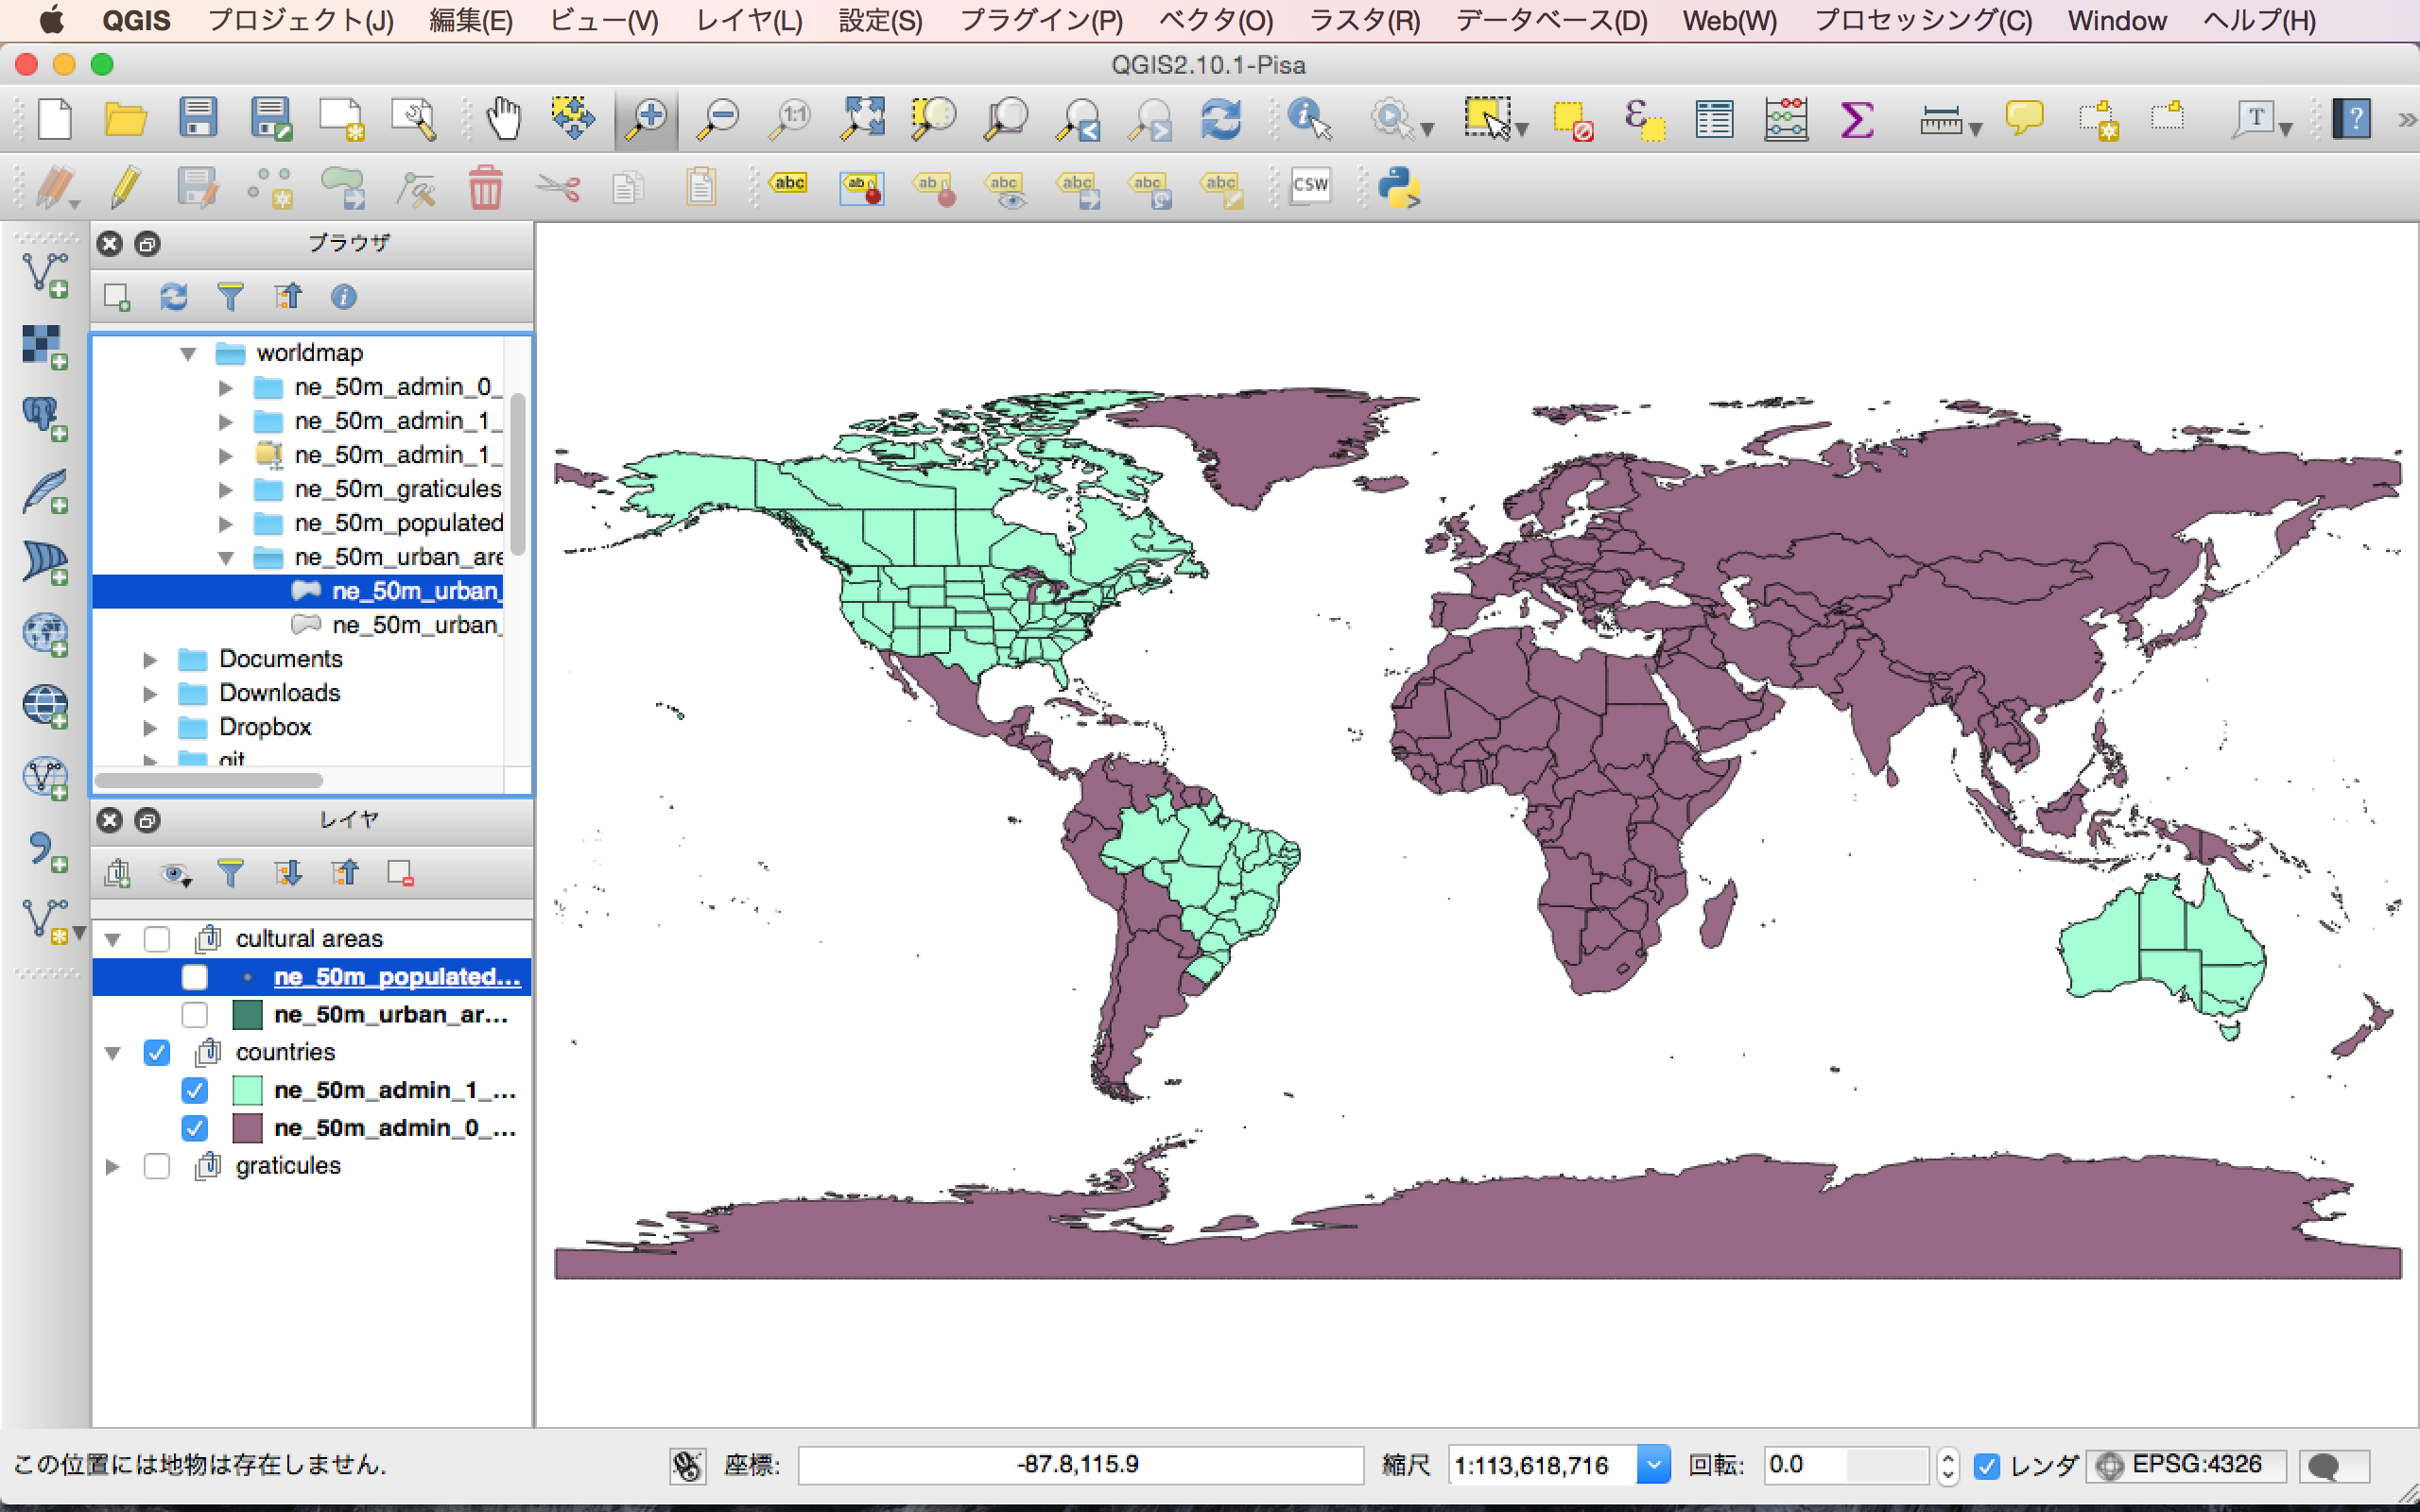Screen dimensions: 2420x1512
Task: Open the Vector menu (ベクタ)
Action: click(1216, 21)
